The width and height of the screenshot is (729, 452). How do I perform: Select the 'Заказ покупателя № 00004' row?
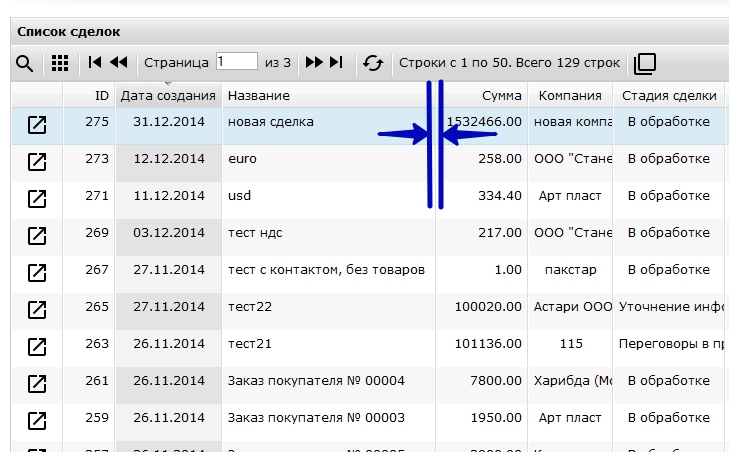pyautogui.click(x=316, y=381)
